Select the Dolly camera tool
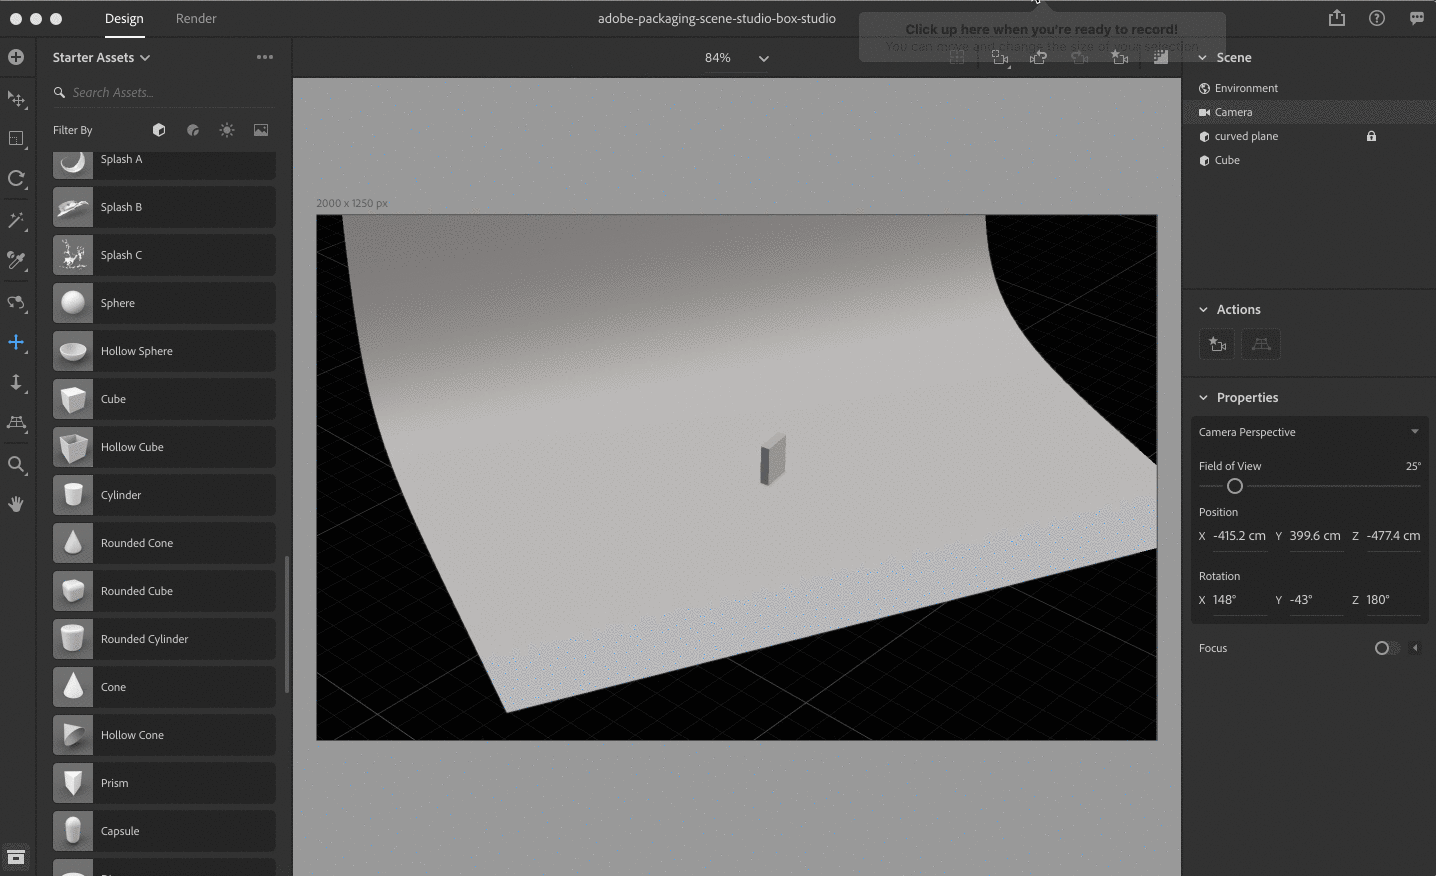This screenshot has height=876, width=1436. point(16,382)
